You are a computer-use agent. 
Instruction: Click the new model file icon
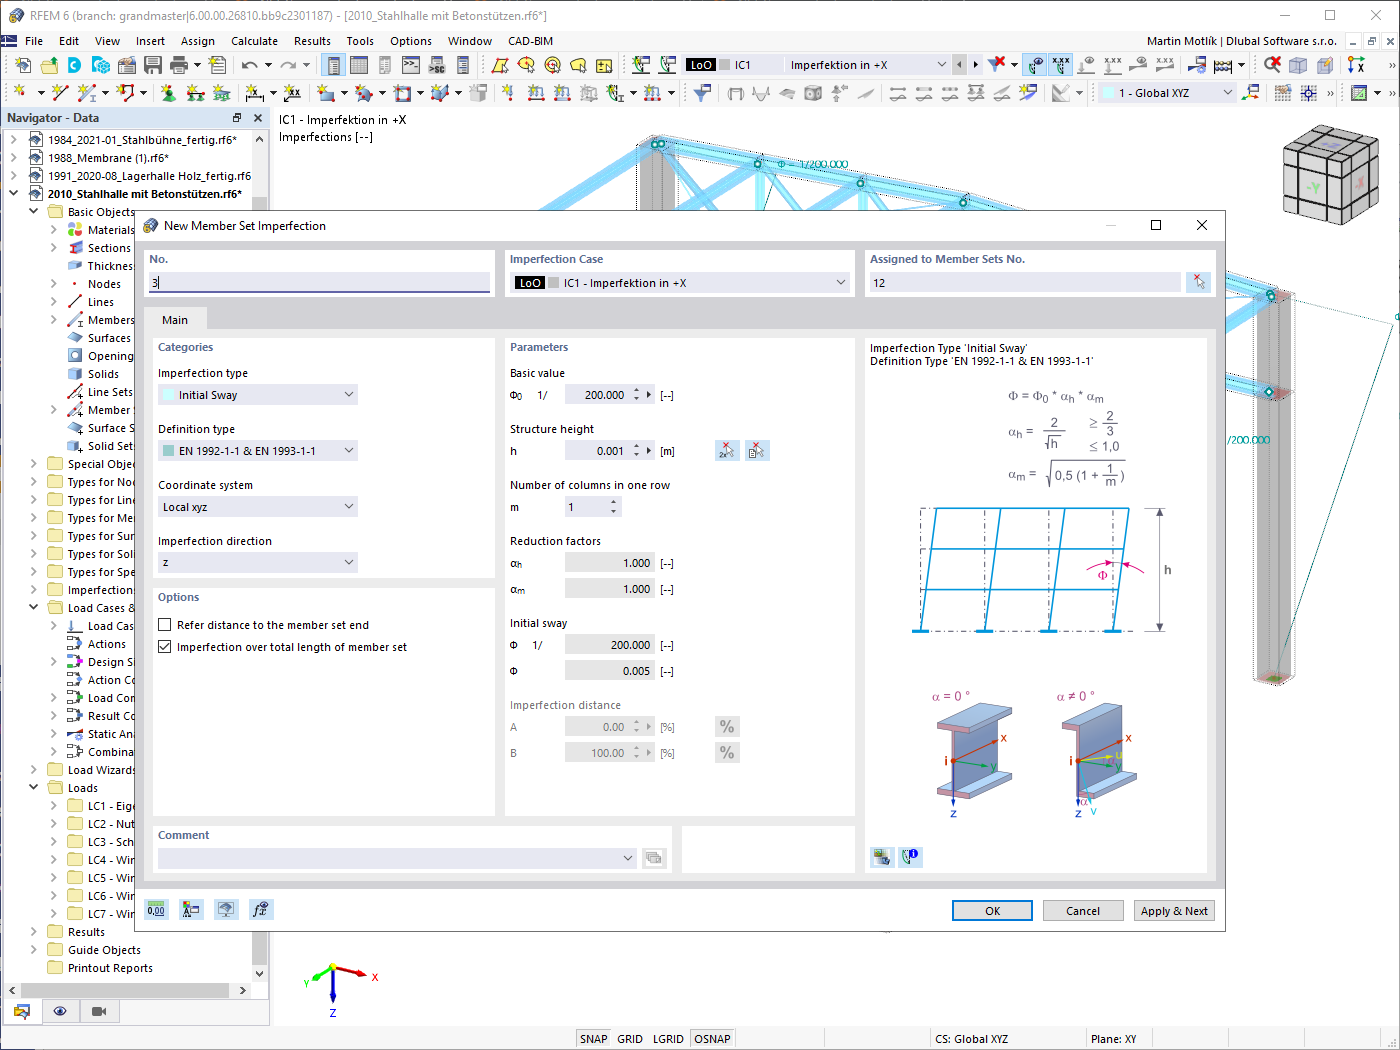tap(22, 65)
